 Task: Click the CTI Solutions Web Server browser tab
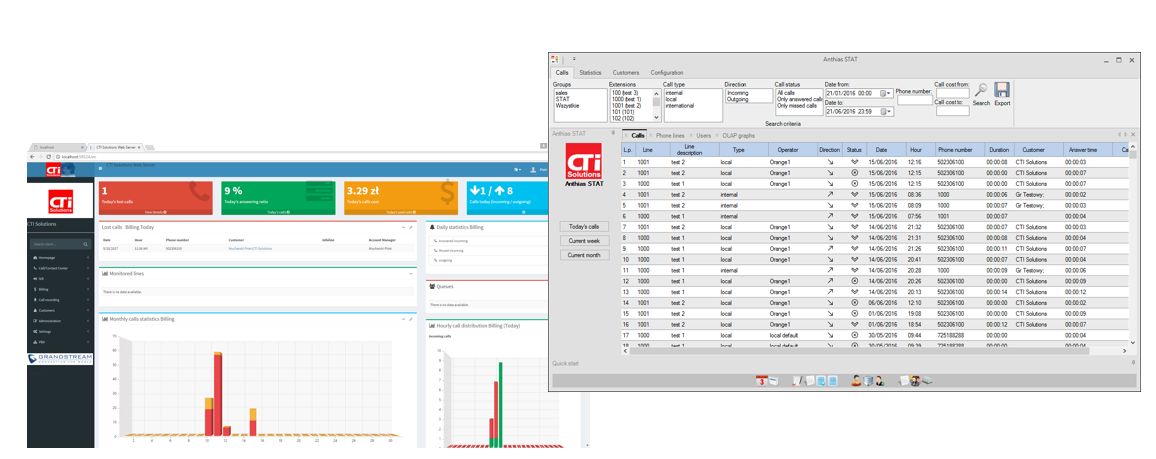114,147
